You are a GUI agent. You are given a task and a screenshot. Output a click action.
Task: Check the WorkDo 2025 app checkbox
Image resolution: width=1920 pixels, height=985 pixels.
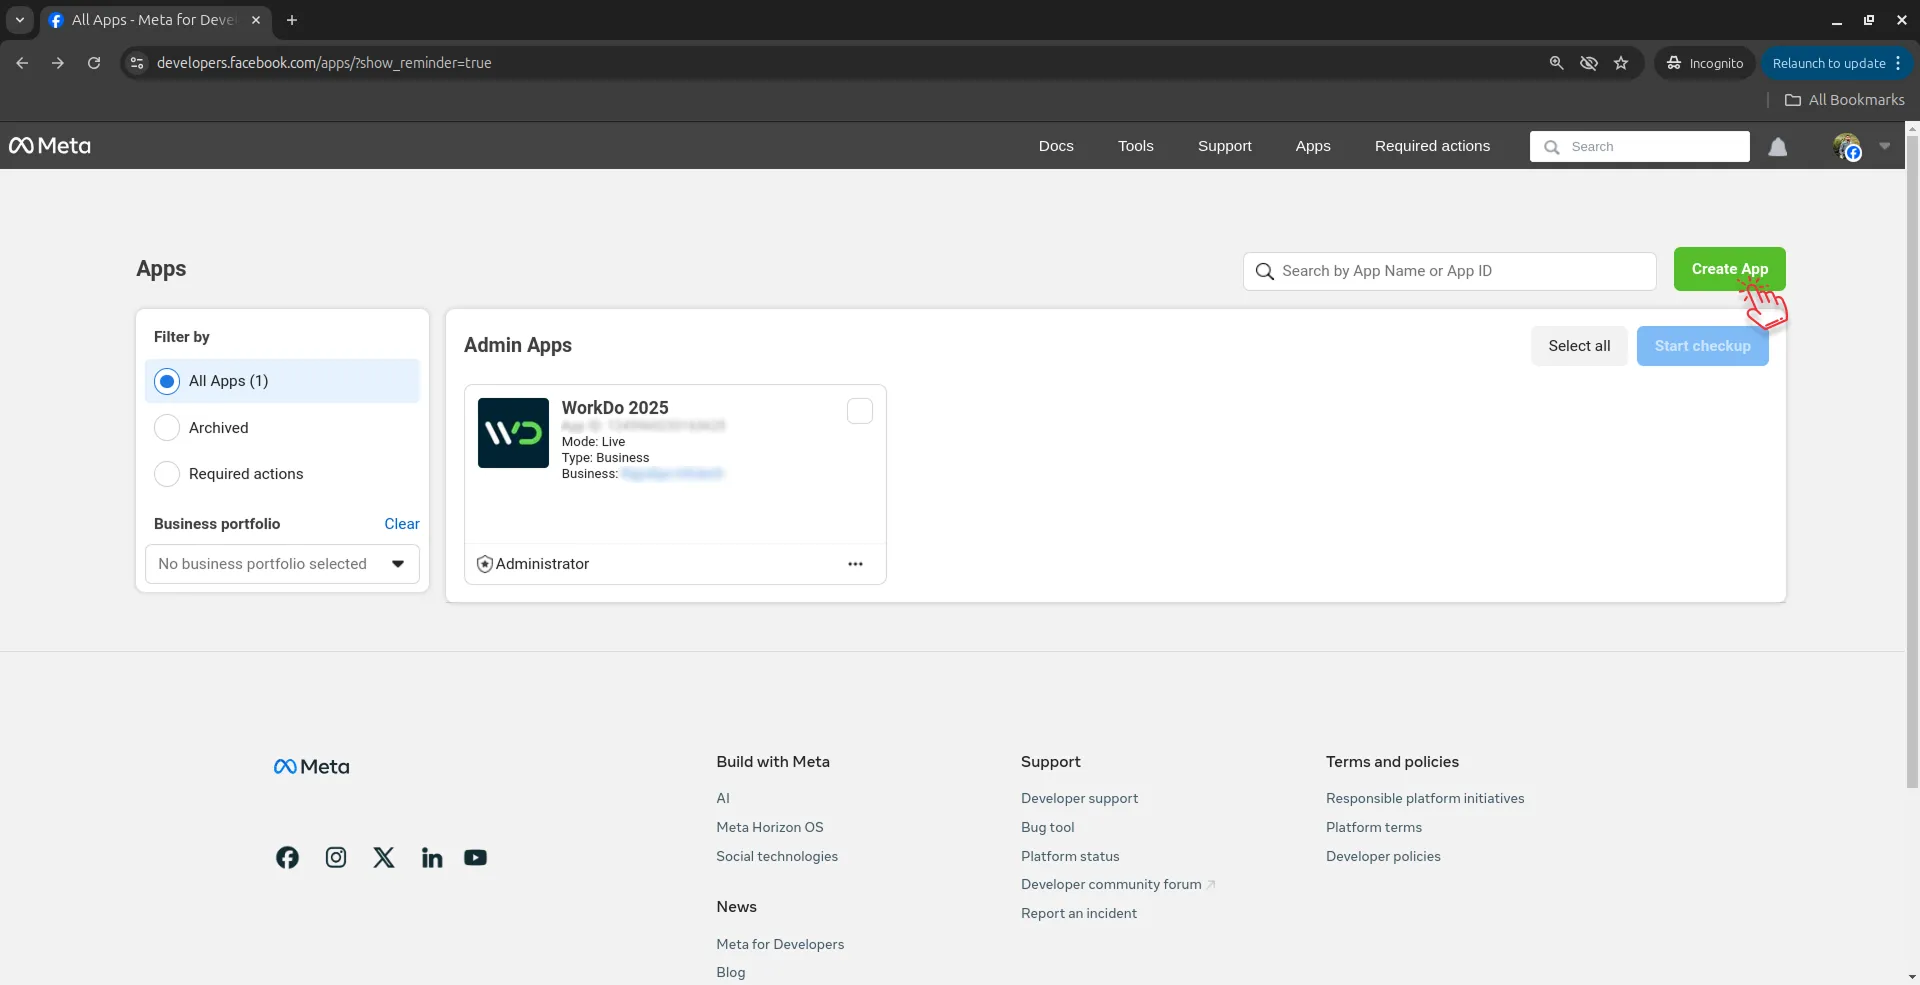[860, 411]
